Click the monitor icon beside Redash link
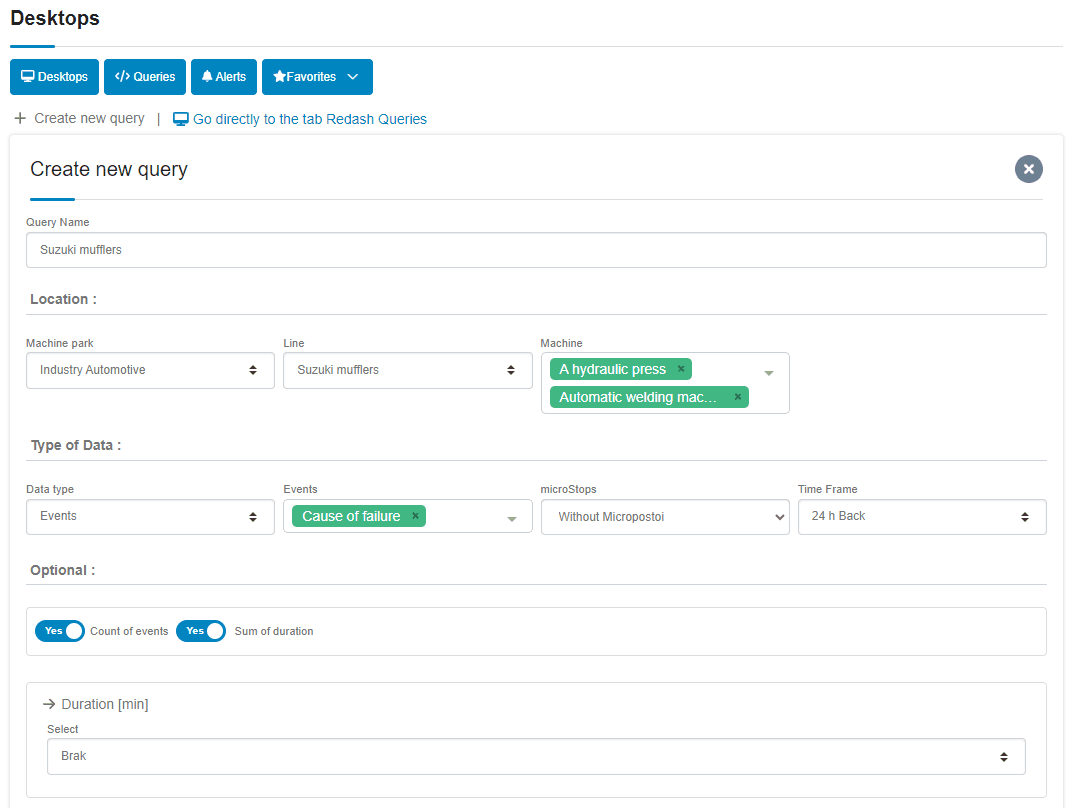Image resolution: width=1074 pixels, height=808 pixels. (x=181, y=119)
